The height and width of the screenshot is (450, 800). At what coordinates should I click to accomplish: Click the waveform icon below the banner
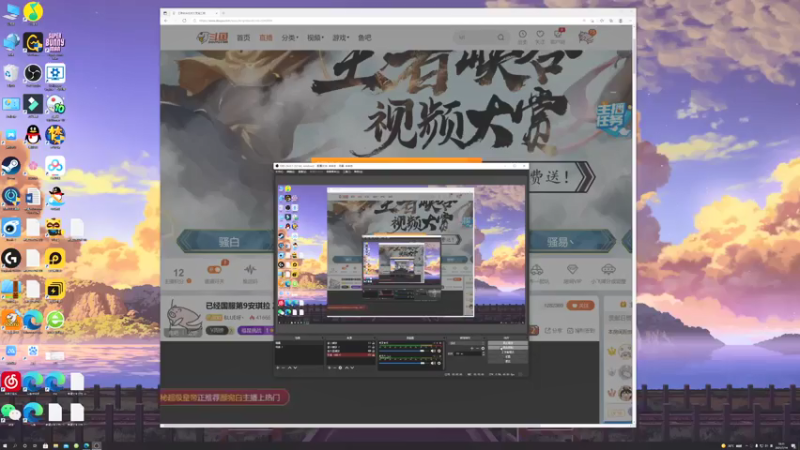click(250, 270)
